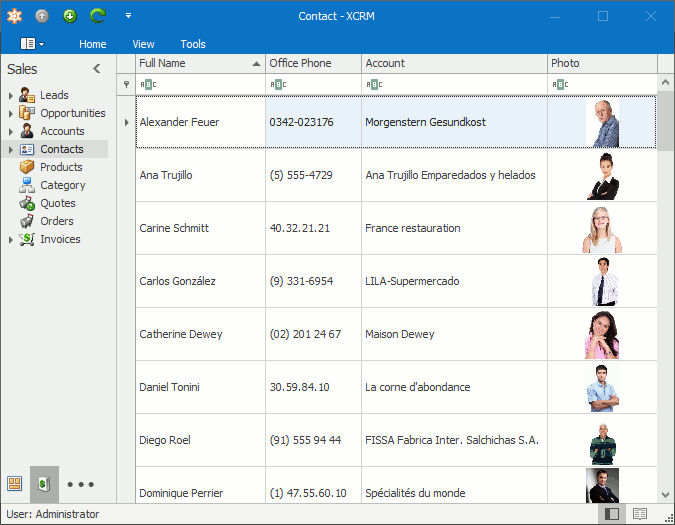
Task: Collapse the Sales navigation panel
Action: (97, 68)
